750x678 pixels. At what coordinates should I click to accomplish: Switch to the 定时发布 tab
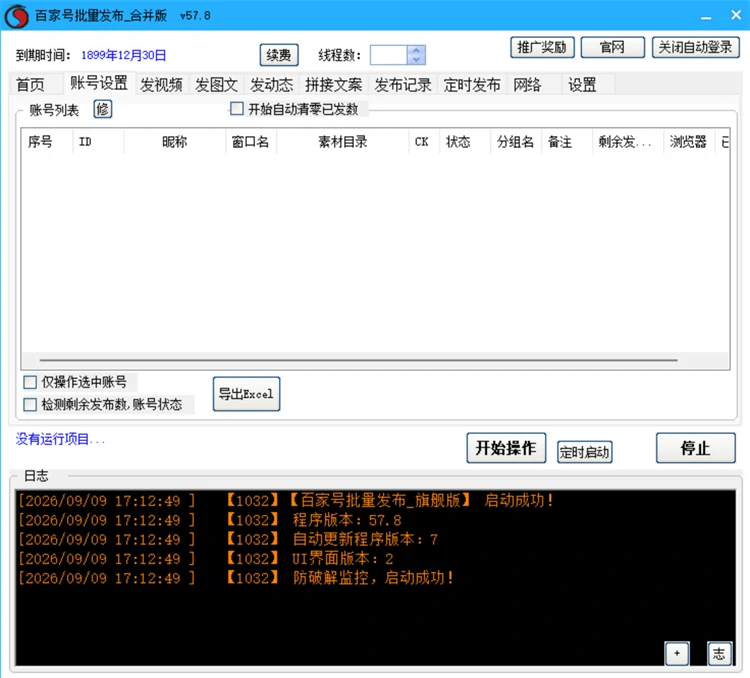472,85
